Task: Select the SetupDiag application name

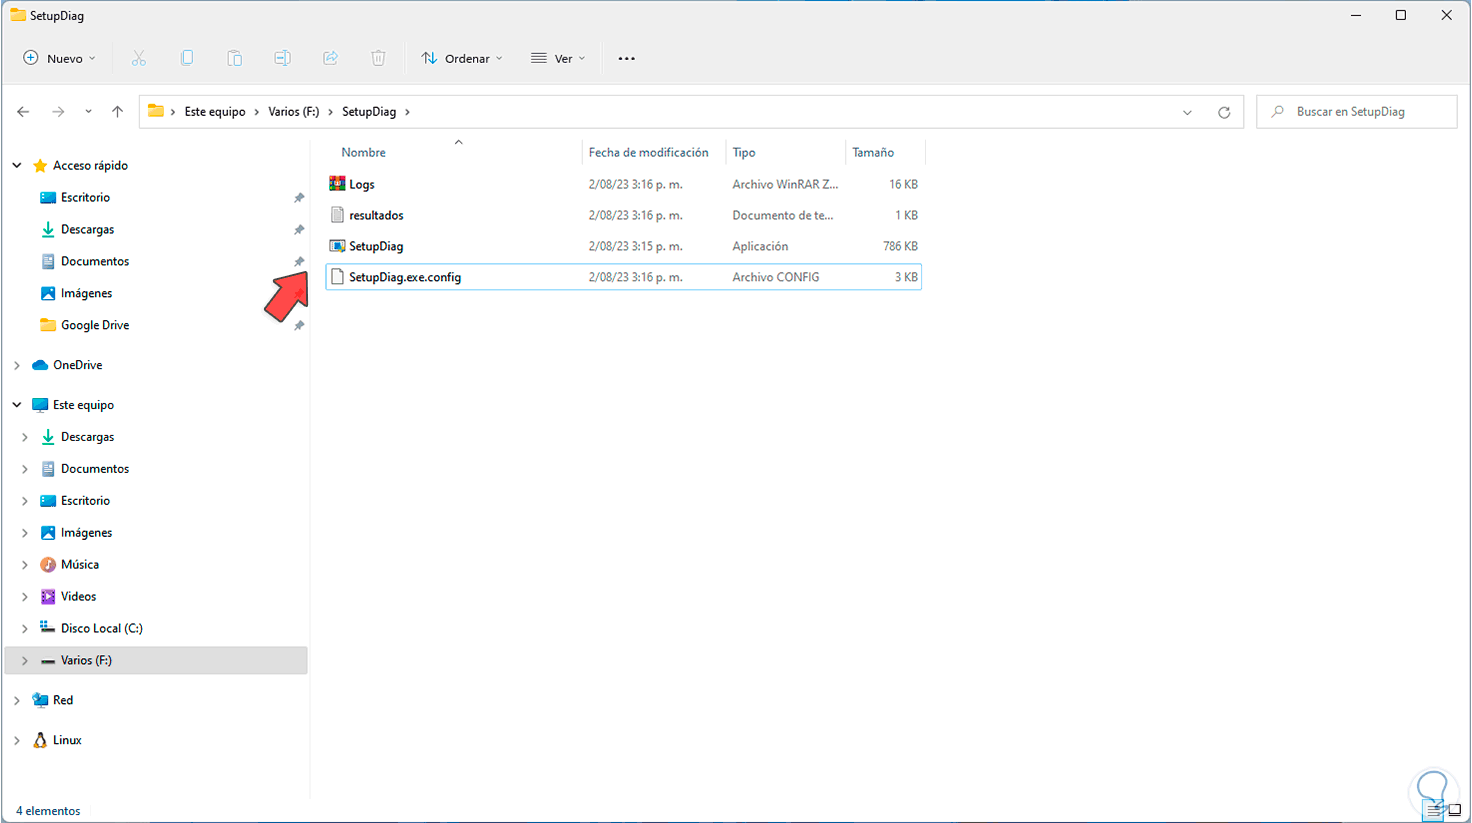Action: point(376,246)
